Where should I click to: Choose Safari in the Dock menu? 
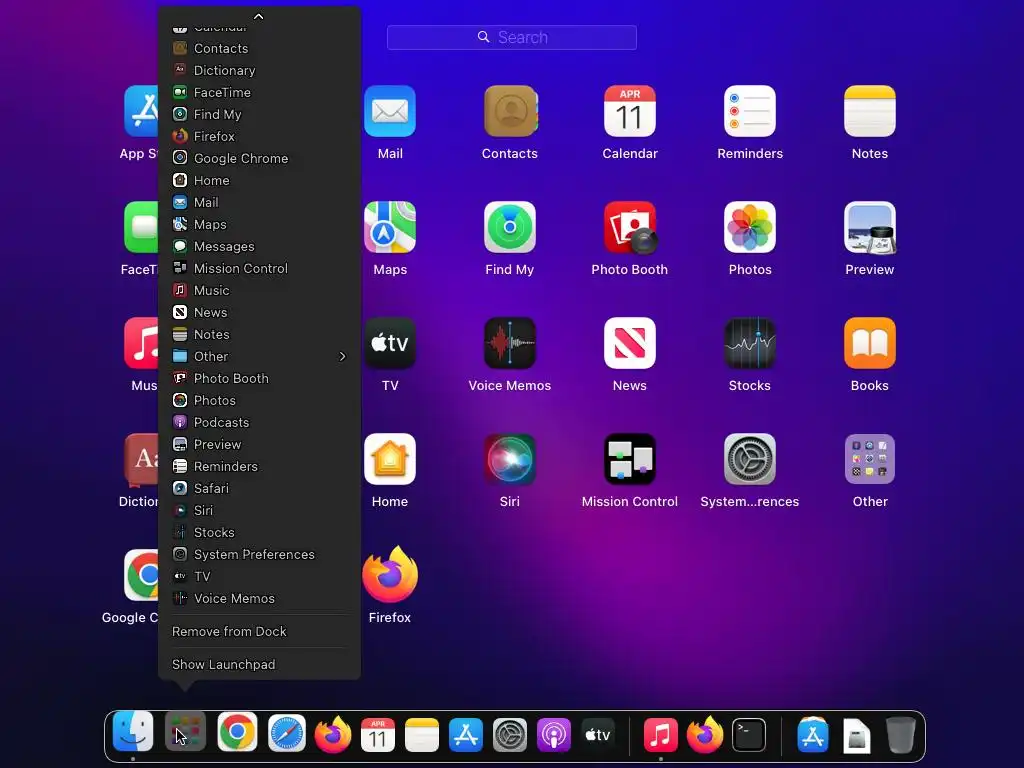(259, 488)
